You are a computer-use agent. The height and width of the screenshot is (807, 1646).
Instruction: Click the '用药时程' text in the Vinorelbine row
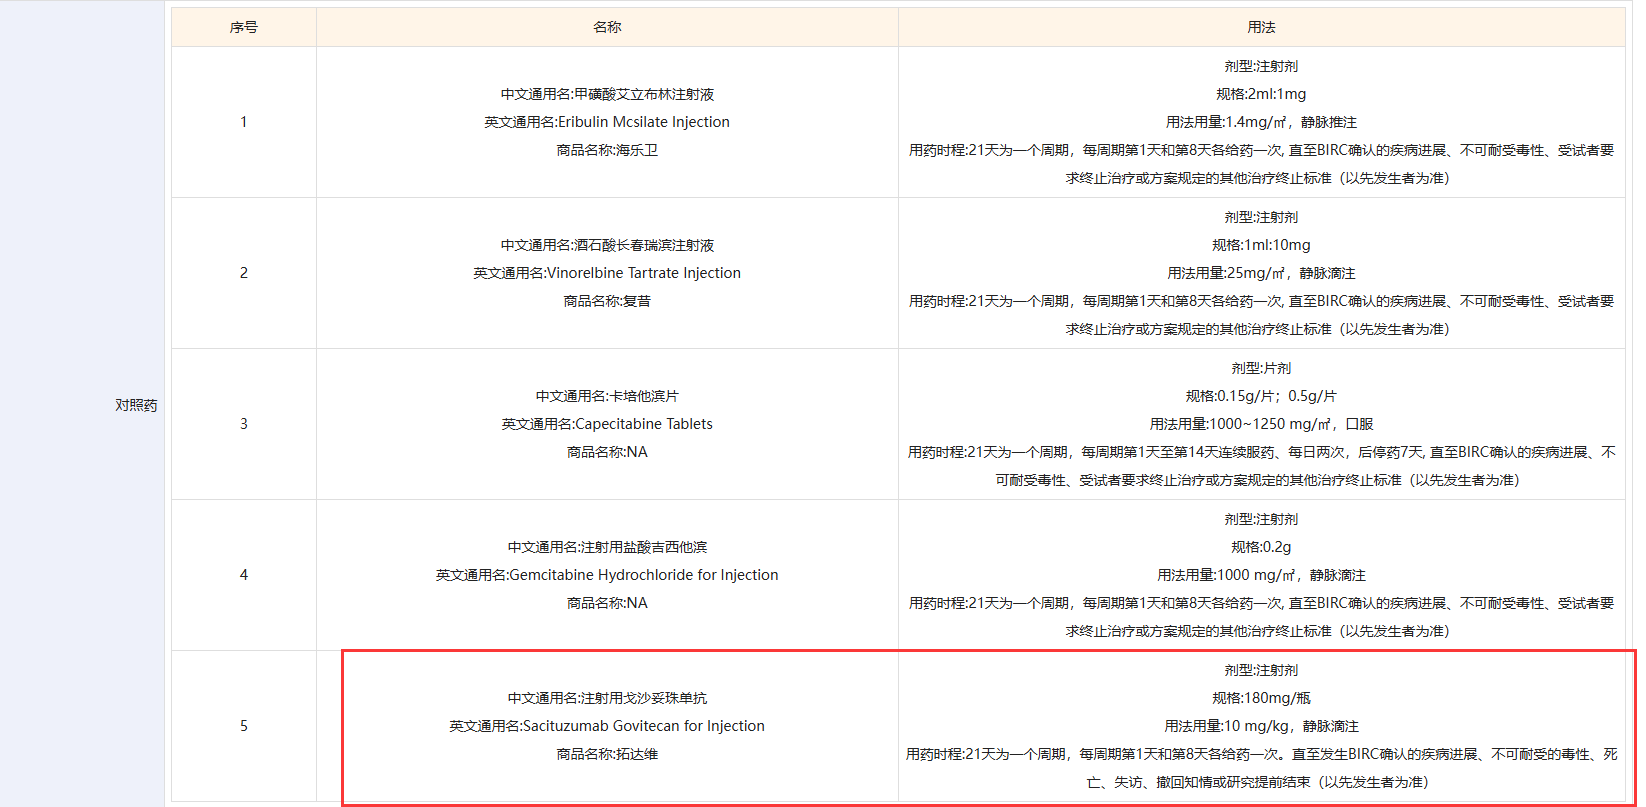pos(1261,315)
